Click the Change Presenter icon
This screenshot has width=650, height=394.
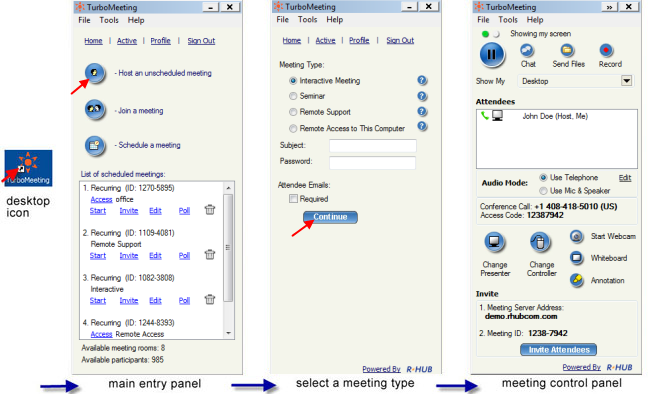(494, 242)
